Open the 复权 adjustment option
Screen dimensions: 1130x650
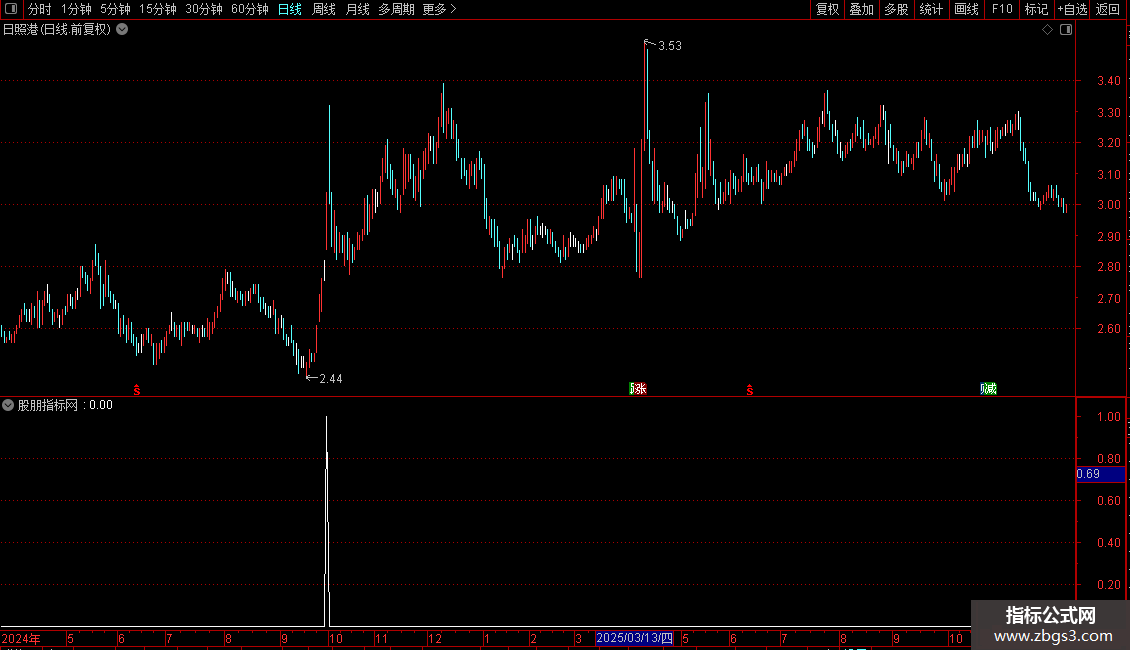tap(827, 9)
